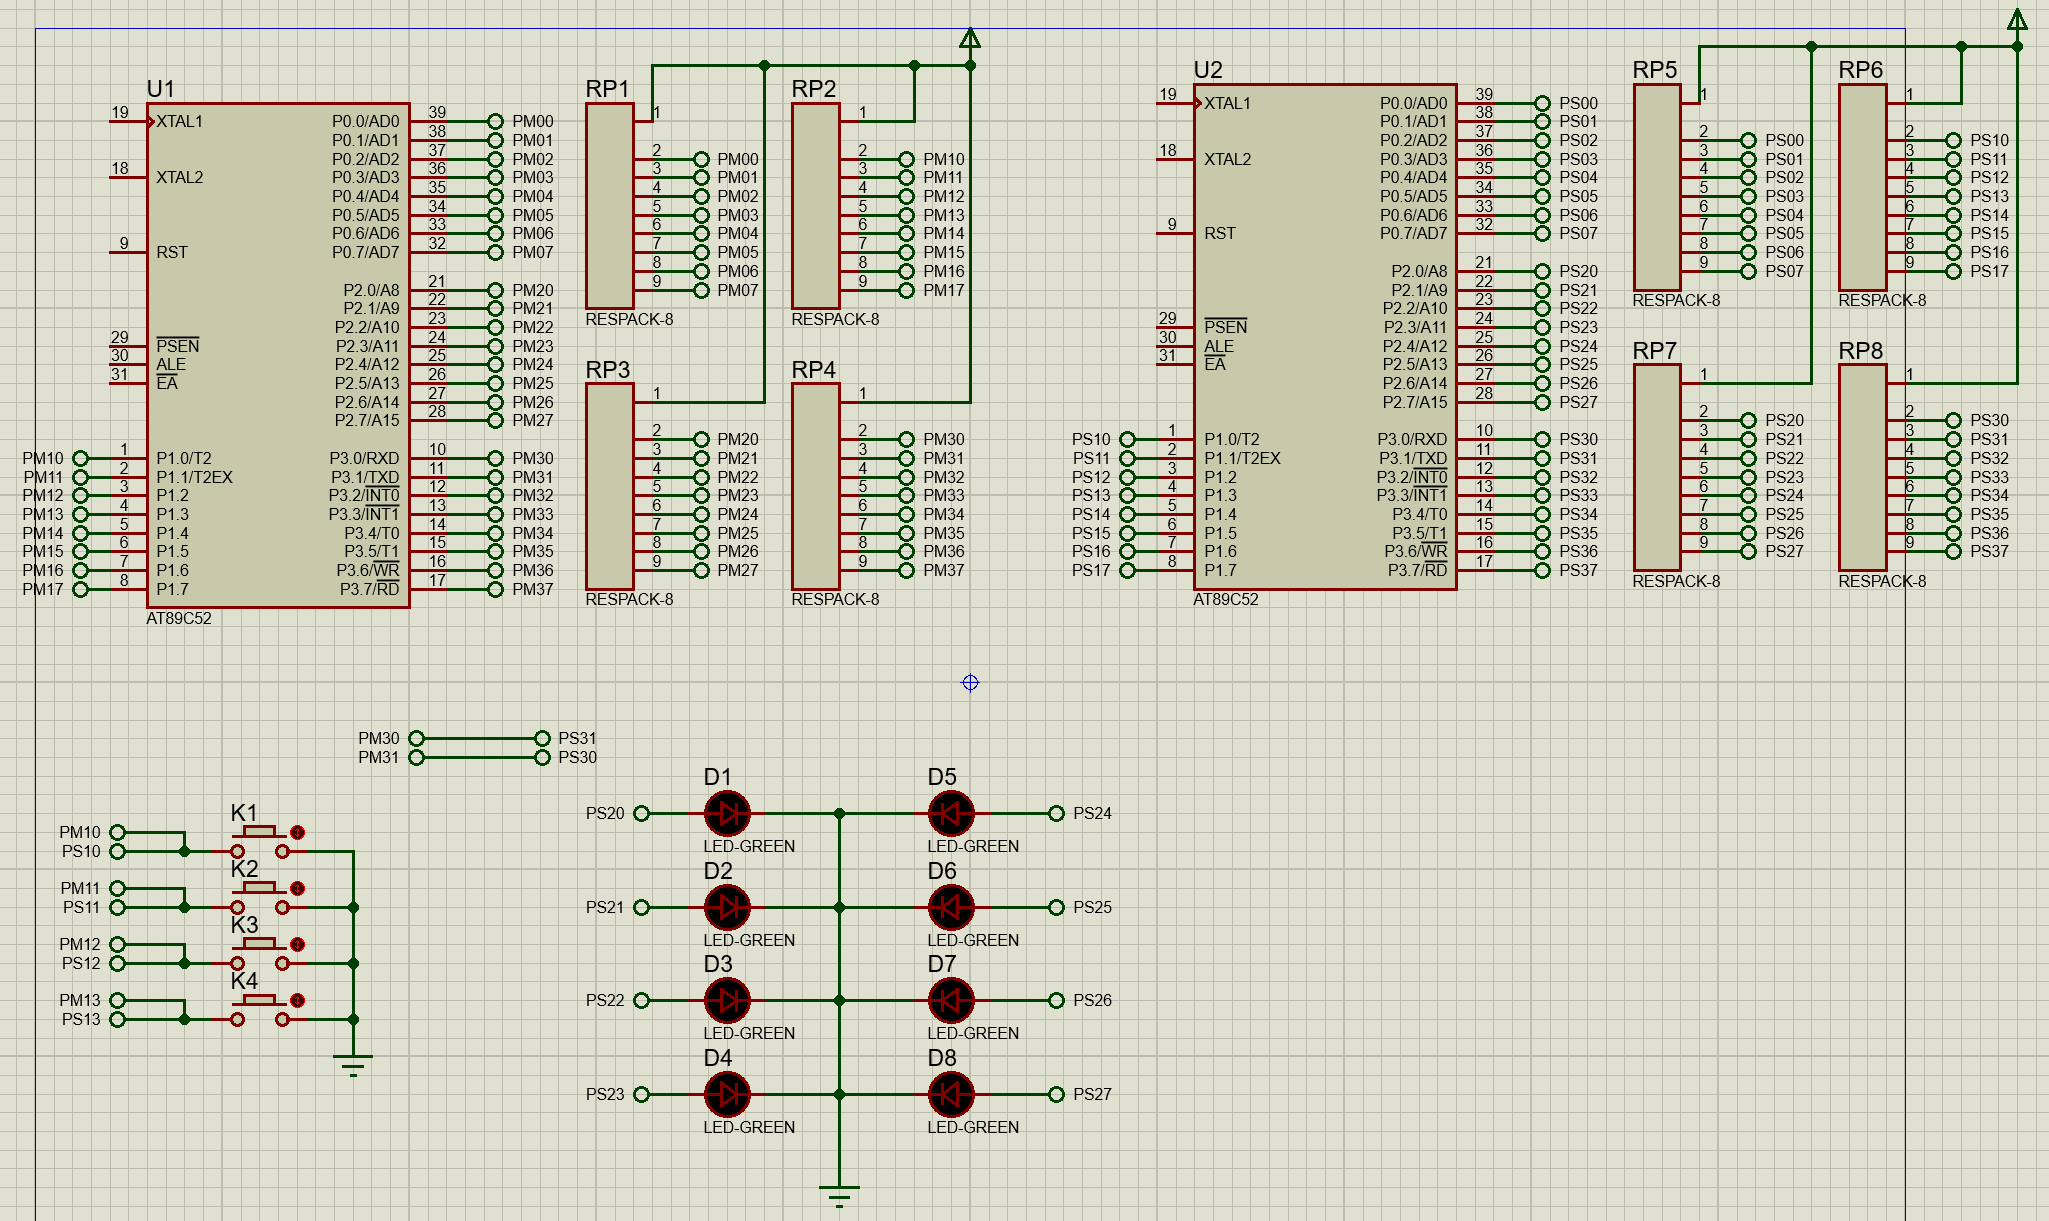Click the RP1 resistor pack body
The height and width of the screenshot is (1221, 2049).
(609, 206)
